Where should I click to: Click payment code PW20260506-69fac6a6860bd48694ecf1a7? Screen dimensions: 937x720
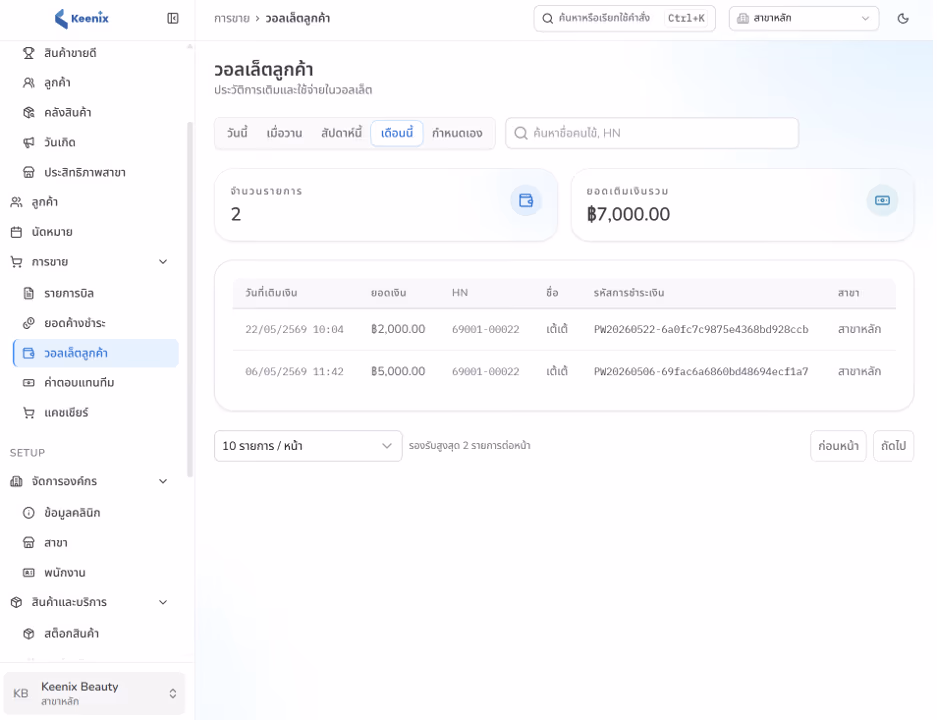(x=701, y=371)
